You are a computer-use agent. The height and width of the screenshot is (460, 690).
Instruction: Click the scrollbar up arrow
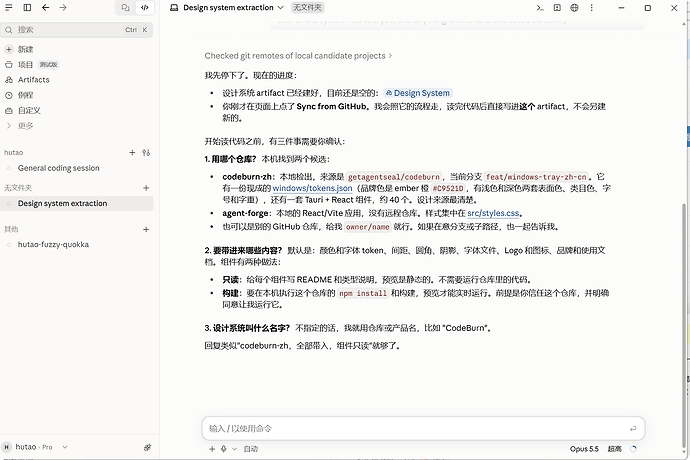683,22
